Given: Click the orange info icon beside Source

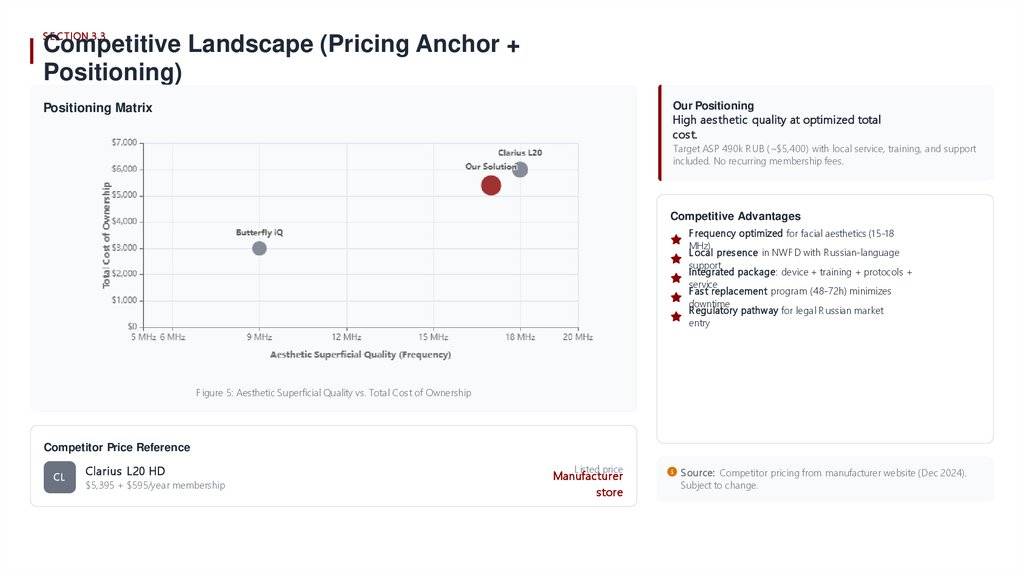Looking at the screenshot, I should [672, 472].
